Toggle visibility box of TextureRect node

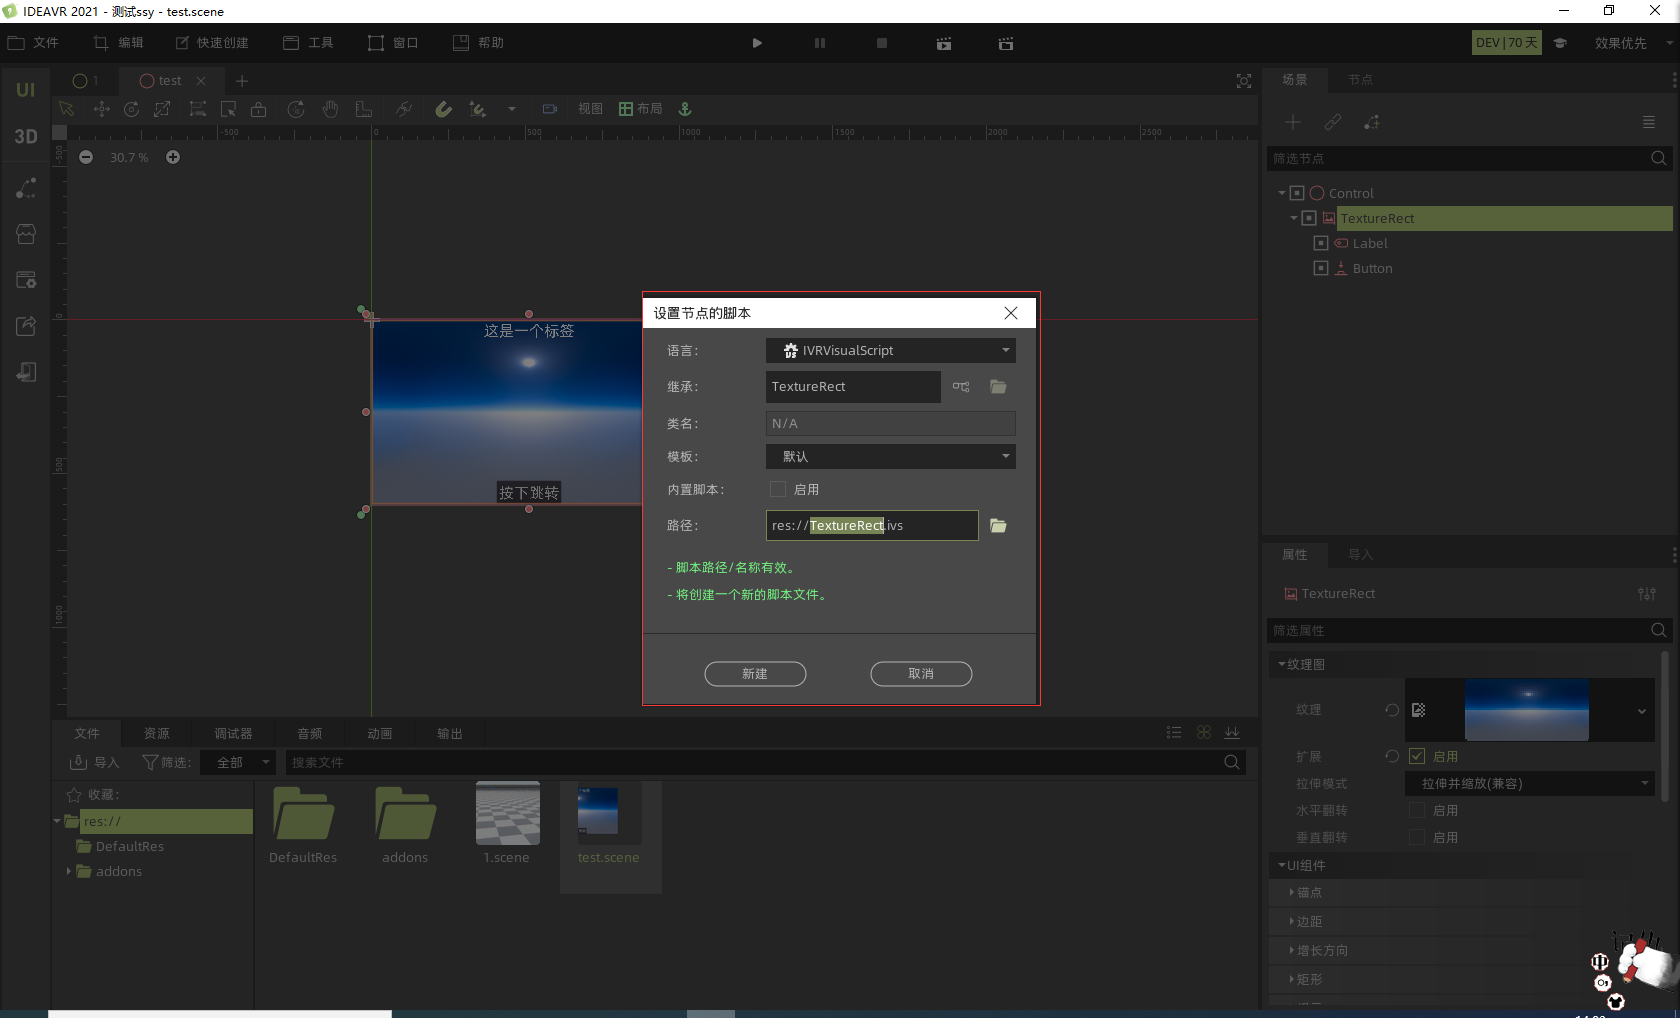pyautogui.click(x=1309, y=218)
